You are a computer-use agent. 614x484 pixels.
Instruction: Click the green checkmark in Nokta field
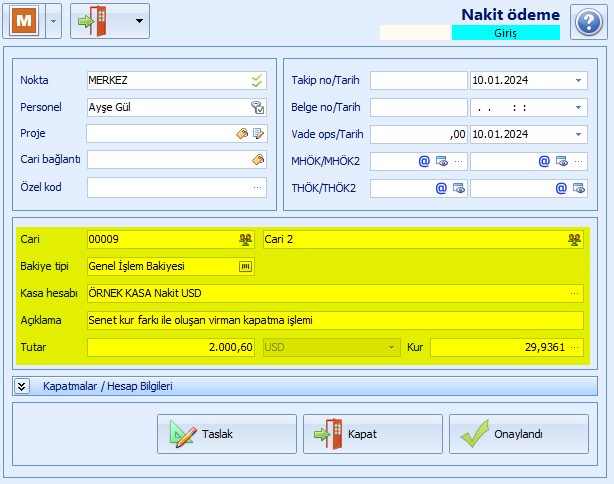tap(257, 81)
